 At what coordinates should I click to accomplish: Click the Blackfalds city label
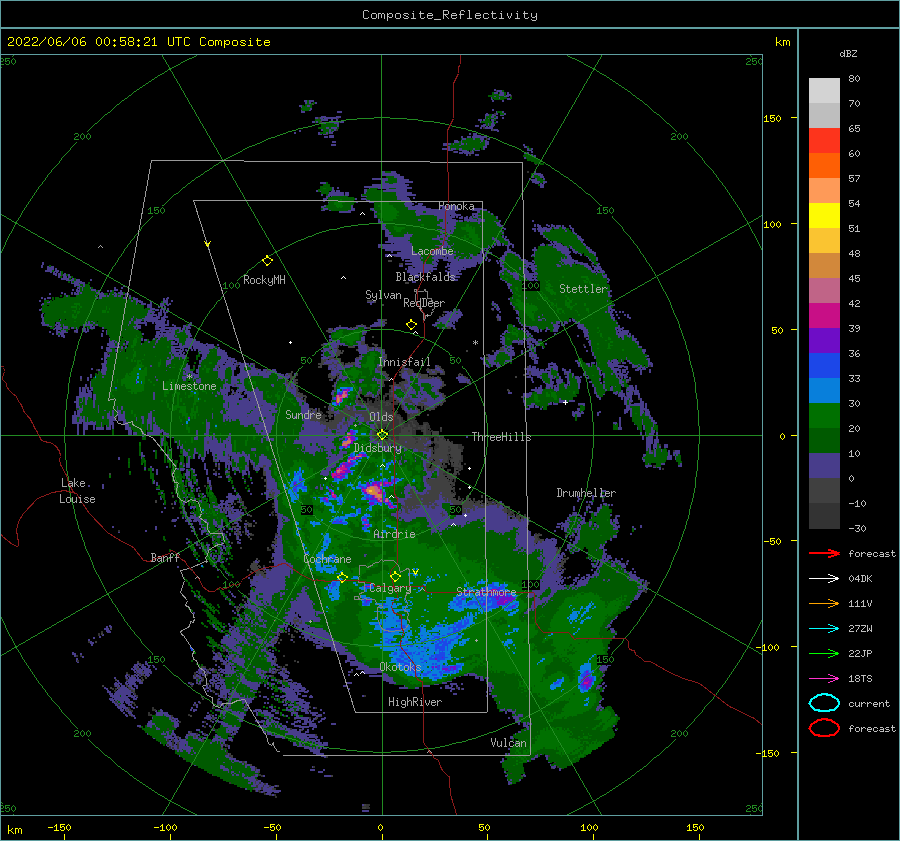(x=425, y=277)
